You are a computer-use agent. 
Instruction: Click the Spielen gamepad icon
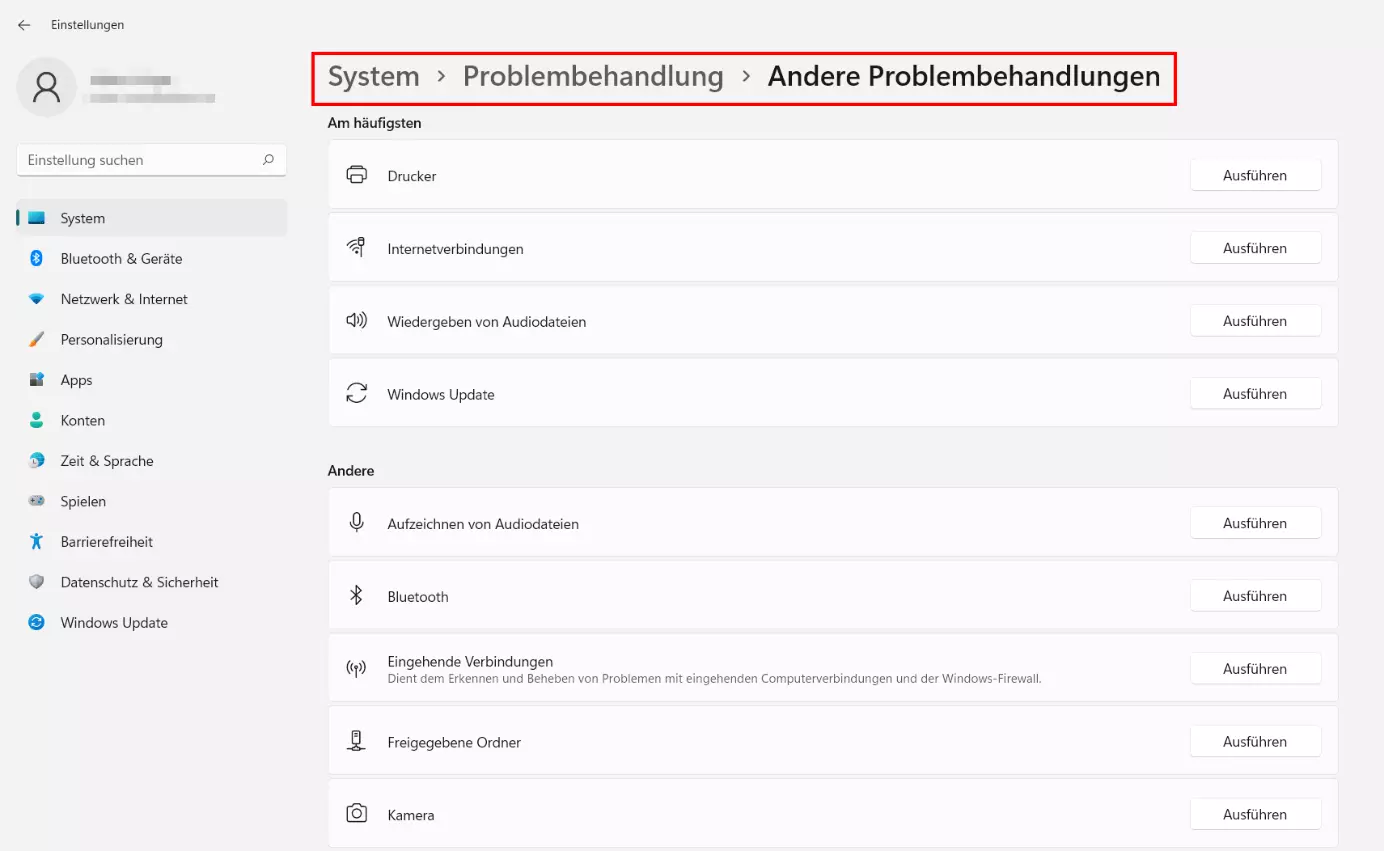click(x=37, y=501)
